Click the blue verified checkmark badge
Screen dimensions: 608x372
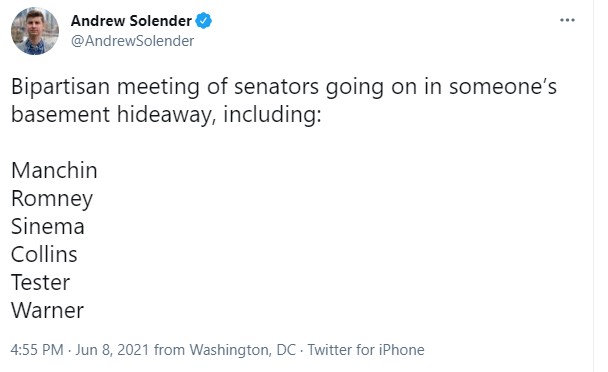coord(204,21)
